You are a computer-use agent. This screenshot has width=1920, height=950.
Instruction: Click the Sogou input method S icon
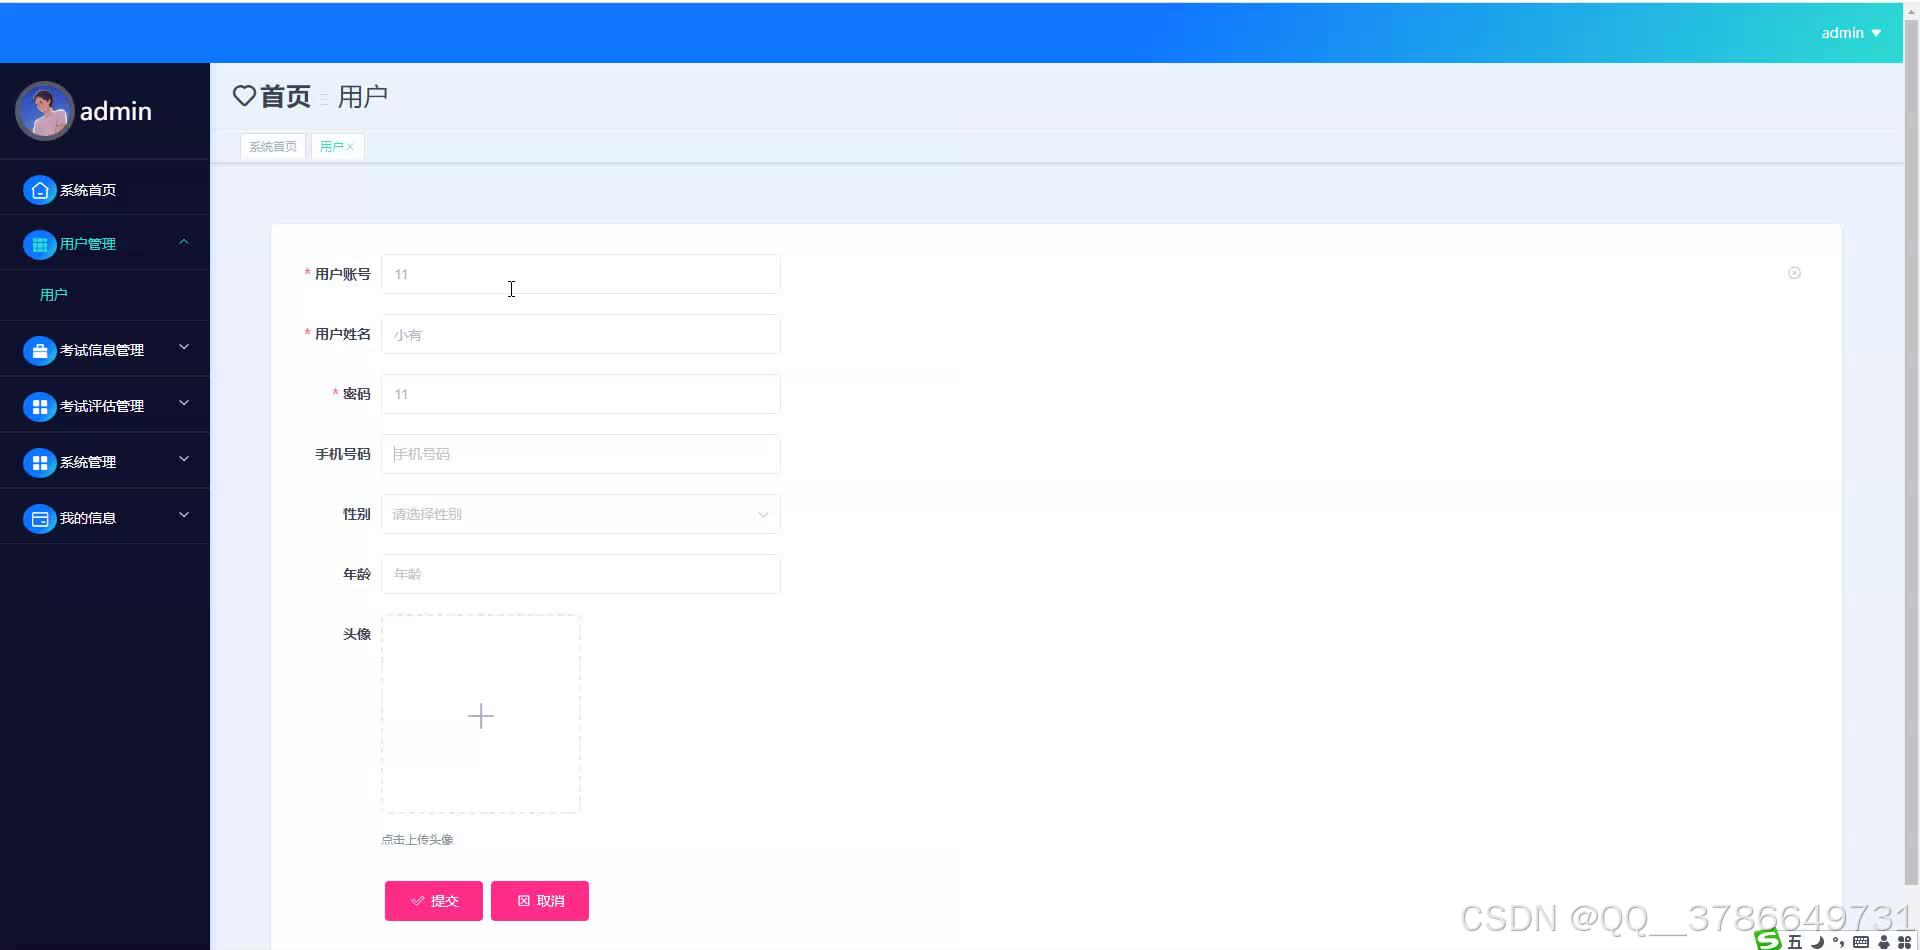(1768, 940)
